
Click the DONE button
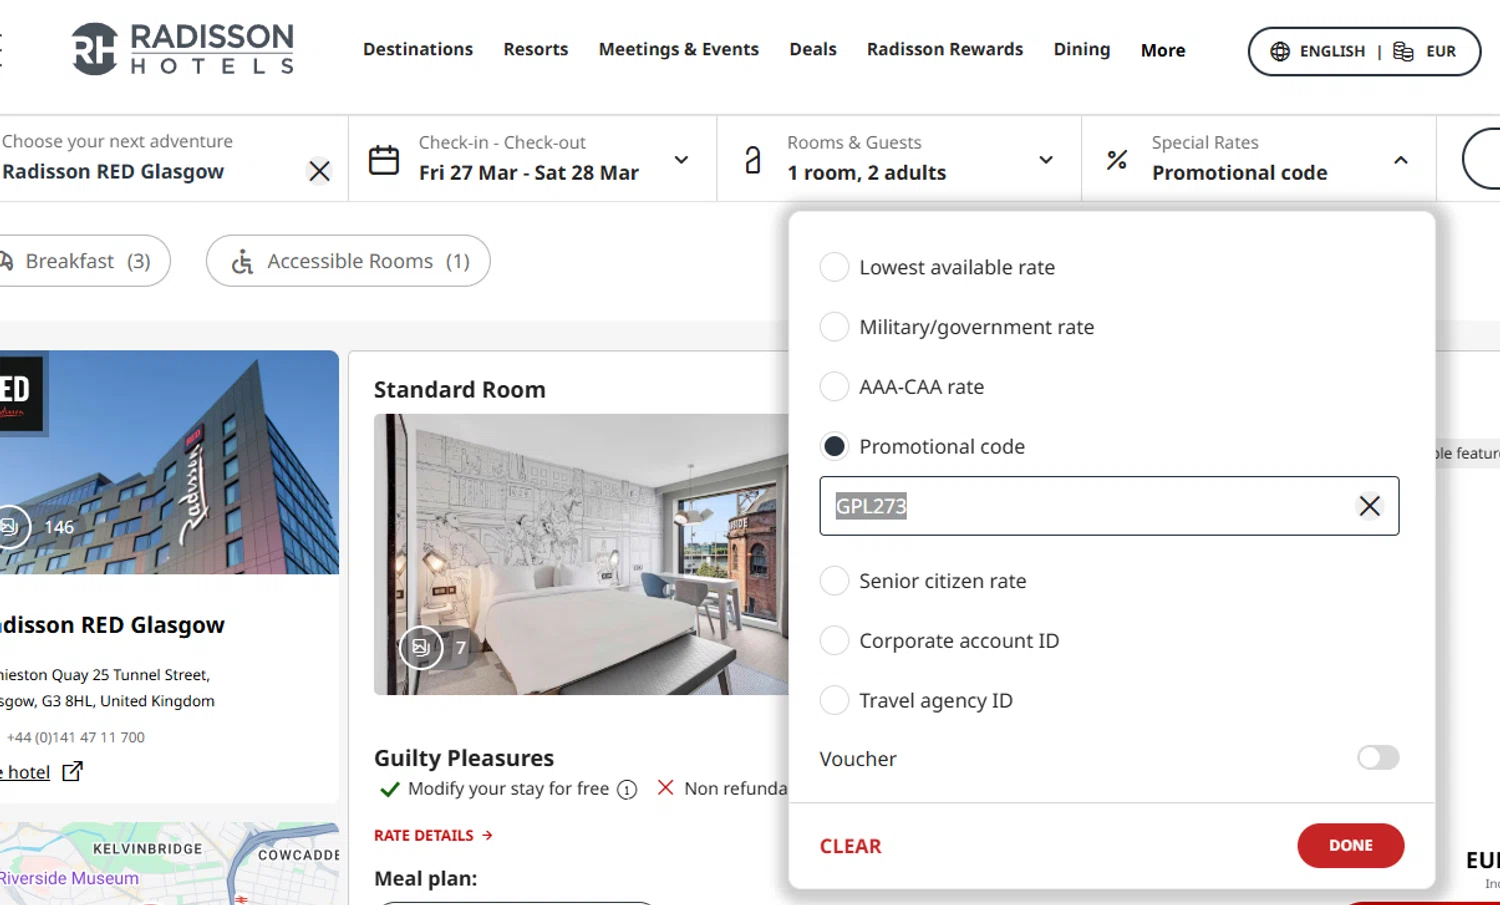1351,846
